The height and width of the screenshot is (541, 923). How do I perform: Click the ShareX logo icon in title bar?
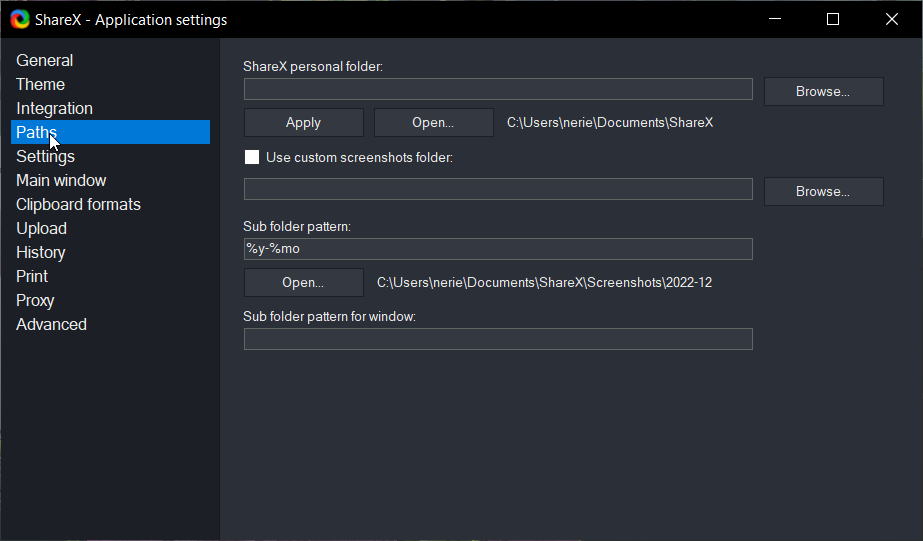click(20, 19)
